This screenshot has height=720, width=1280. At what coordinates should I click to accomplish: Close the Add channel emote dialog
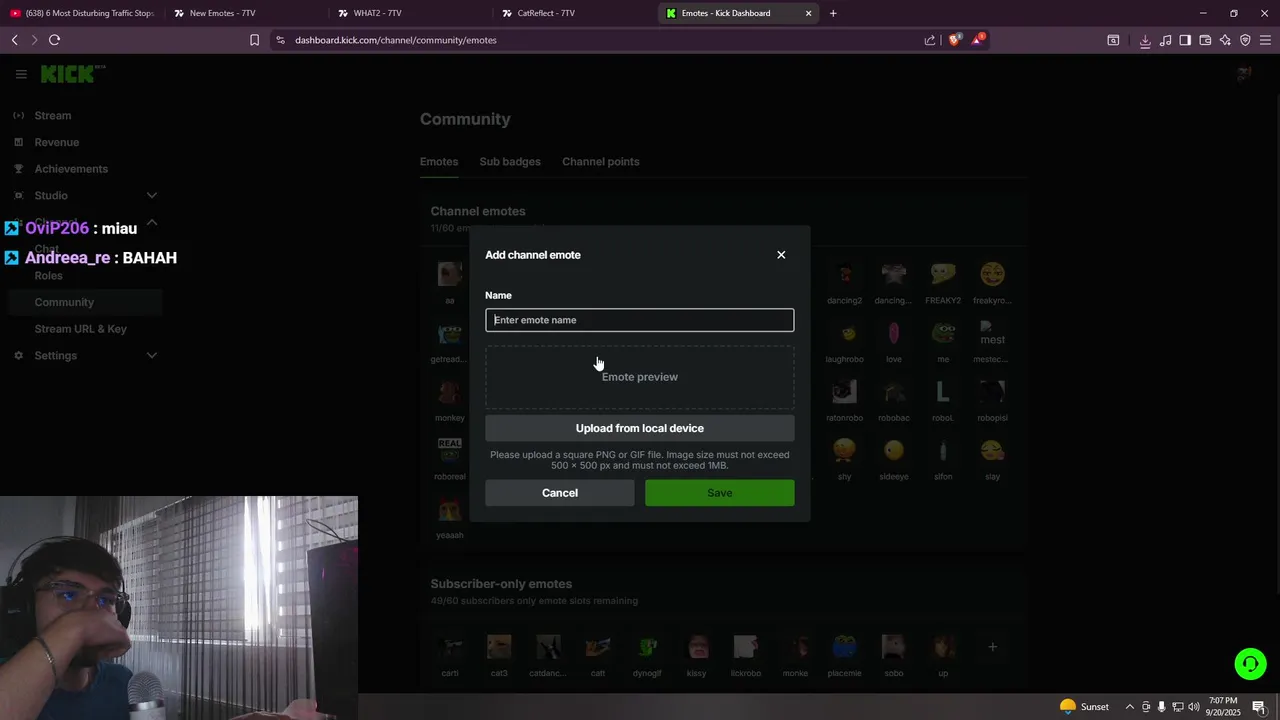pyautogui.click(x=781, y=255)
